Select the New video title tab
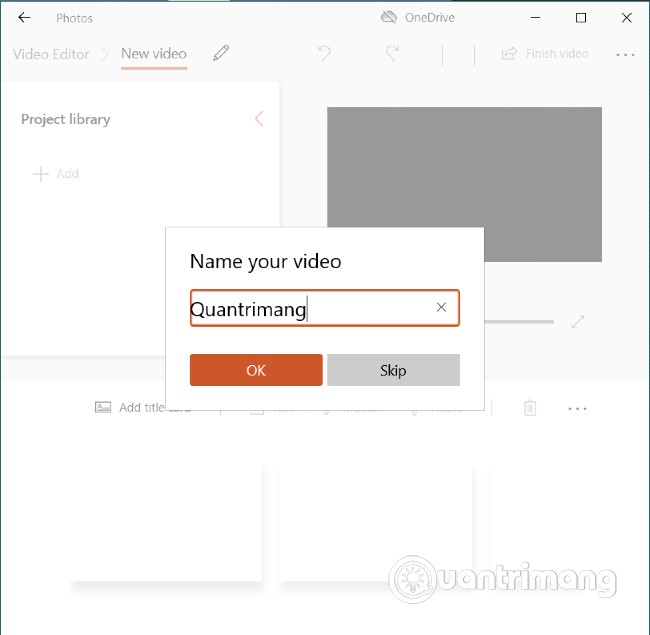 [x=154, y=53]
